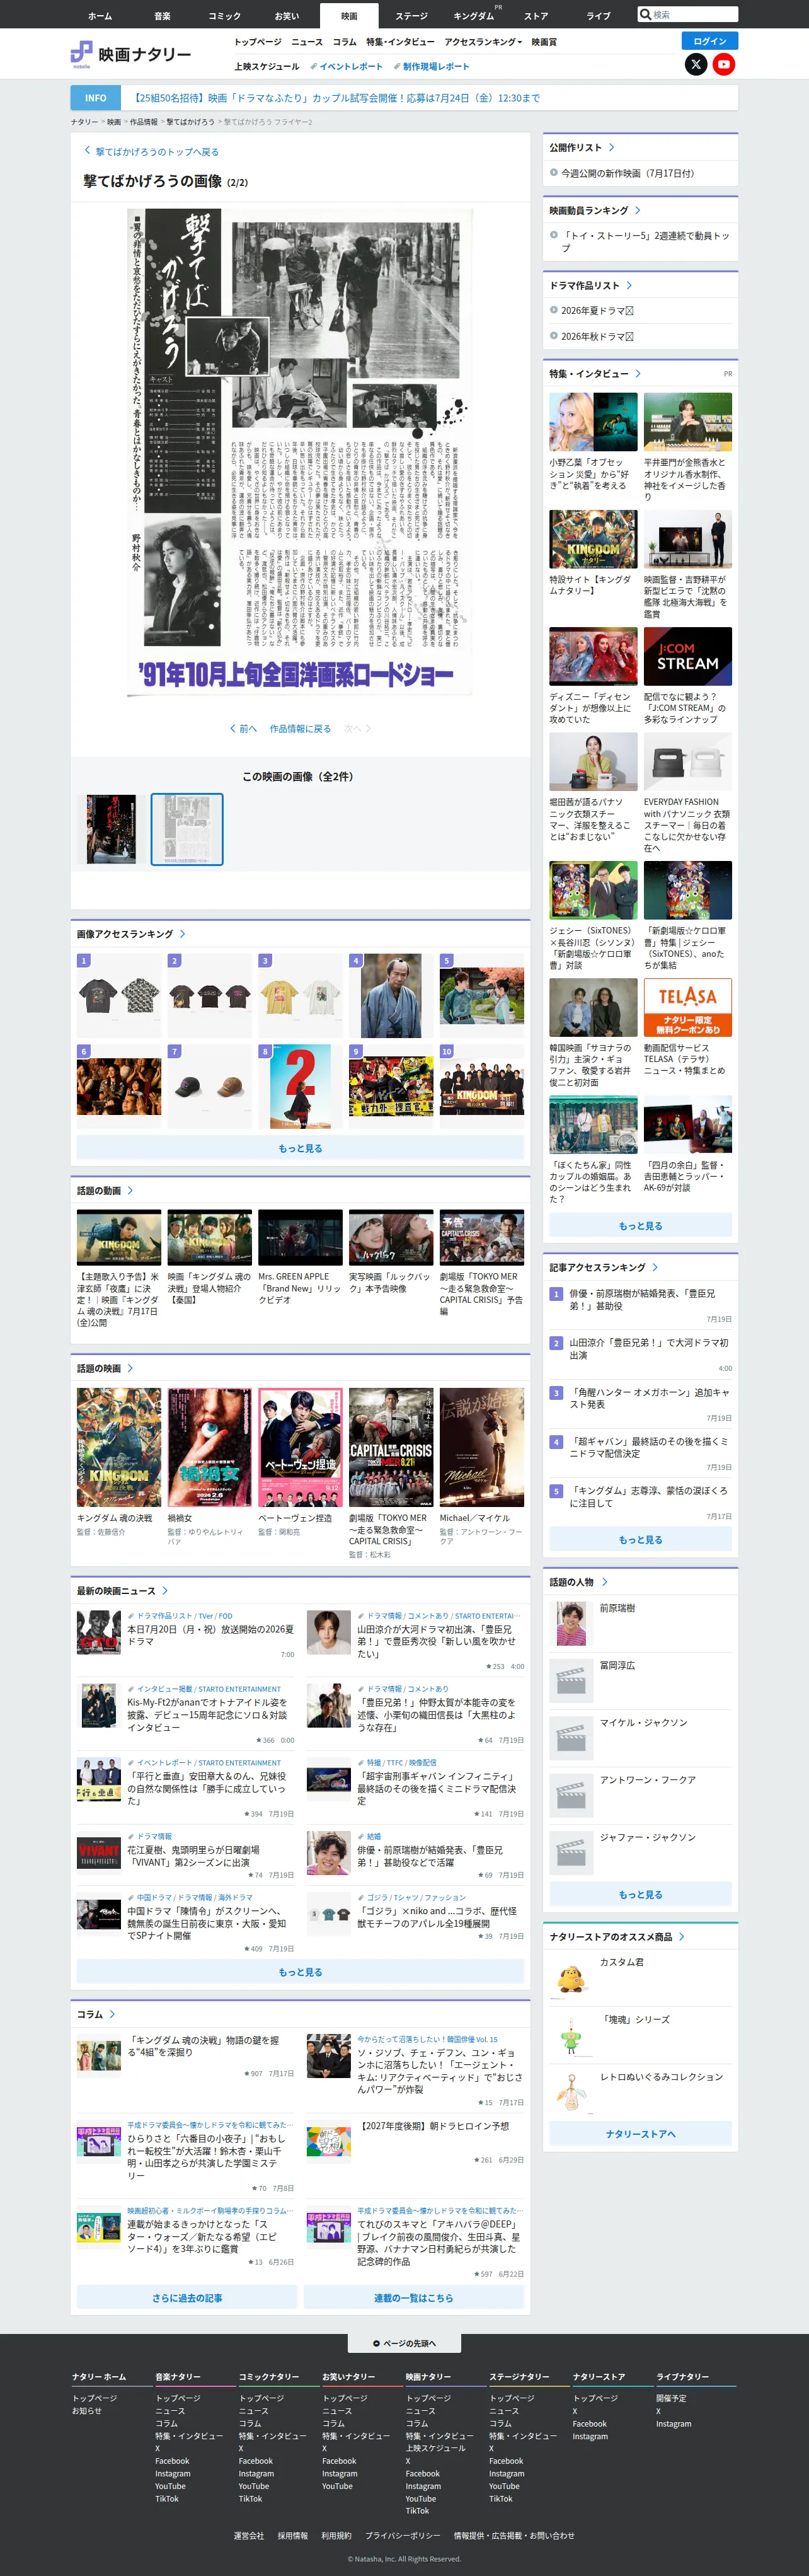This screenshot has width=809, height=2576.
Task: Open ranking article 「角麗ハンター オメガホーン」追加キャスト発表
Action: [649, 1398]
